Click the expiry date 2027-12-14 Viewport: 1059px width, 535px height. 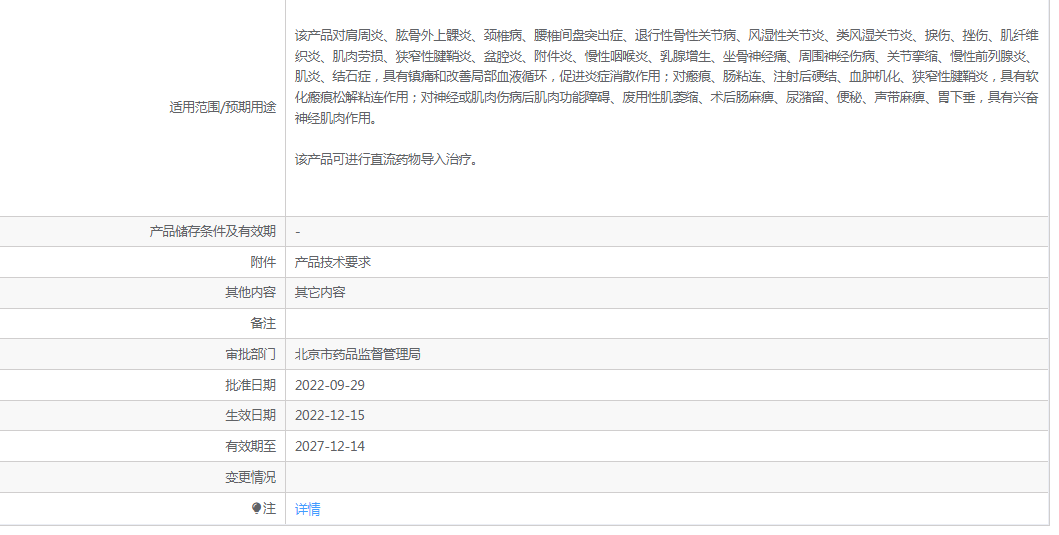pyautogui.click(x=330, y=447)
